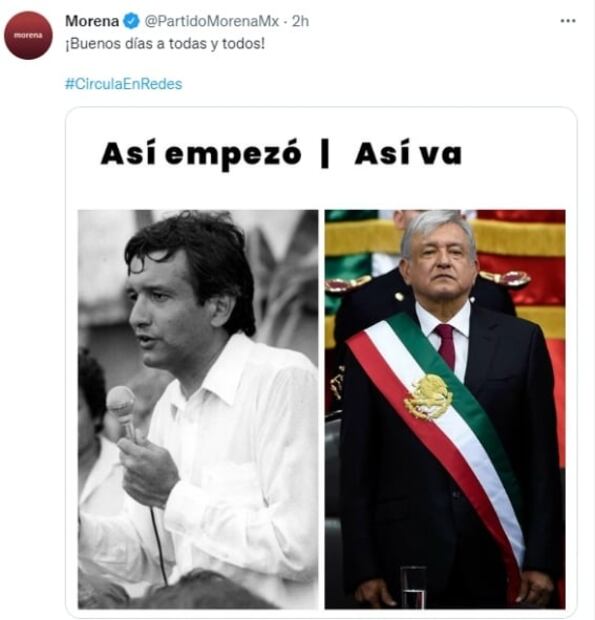Click the 'Así empezó' heading
Image resolution: width=595 pixels, height=620 pixels.
[201, 154]
